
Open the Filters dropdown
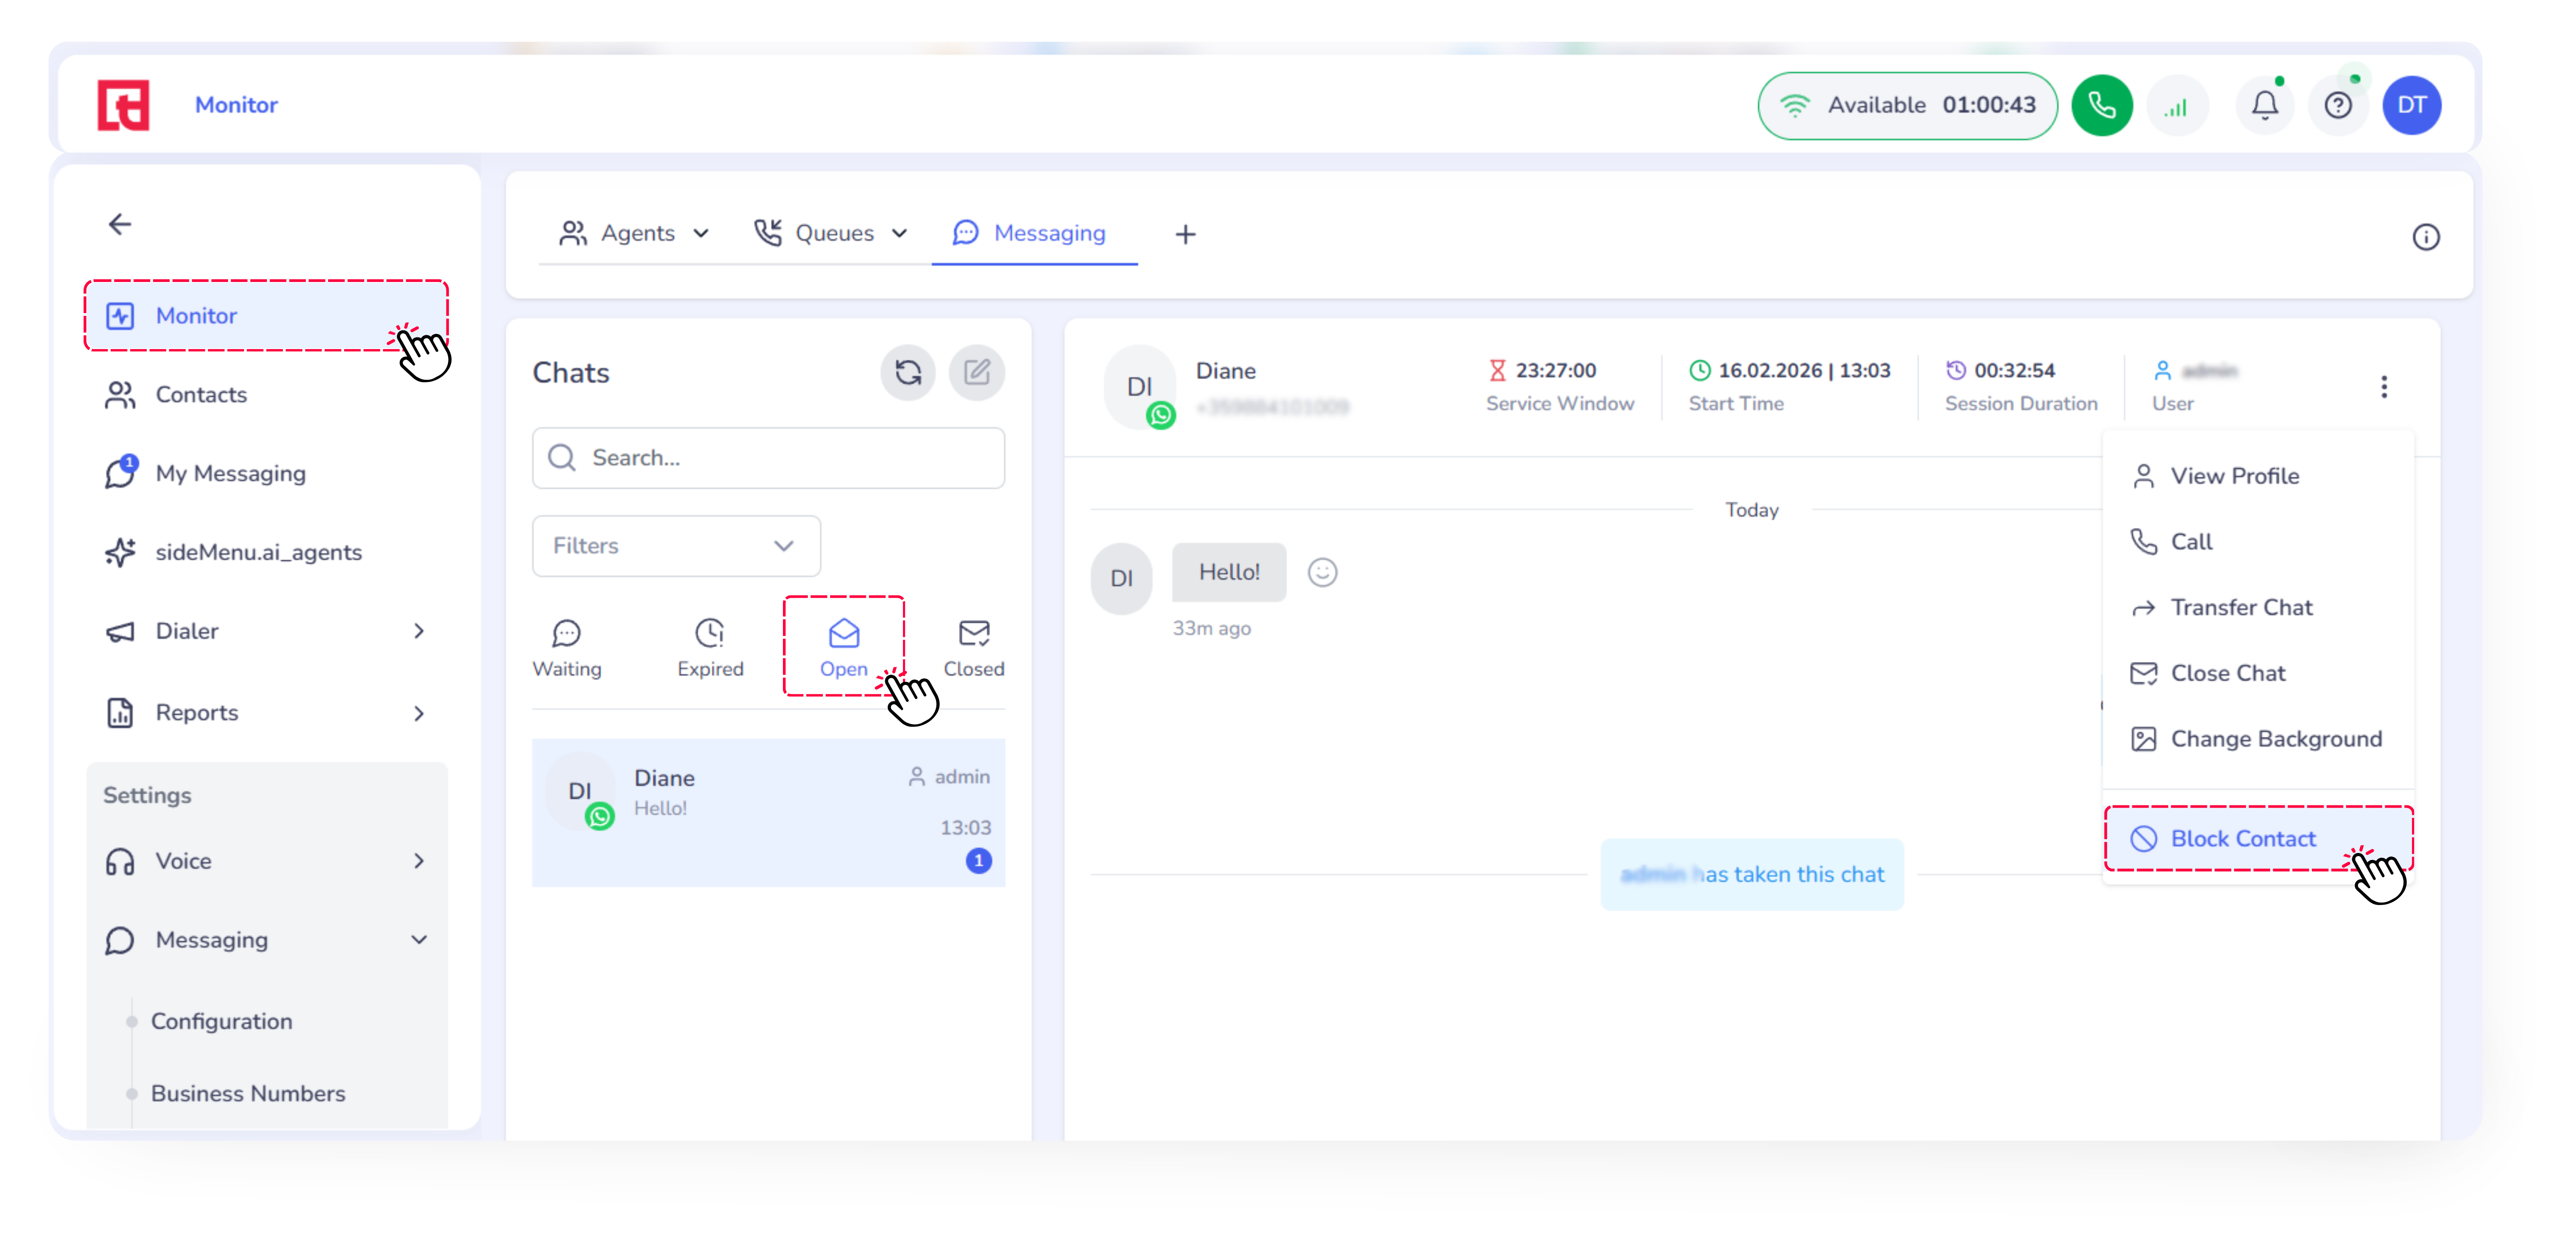(676, 546)
